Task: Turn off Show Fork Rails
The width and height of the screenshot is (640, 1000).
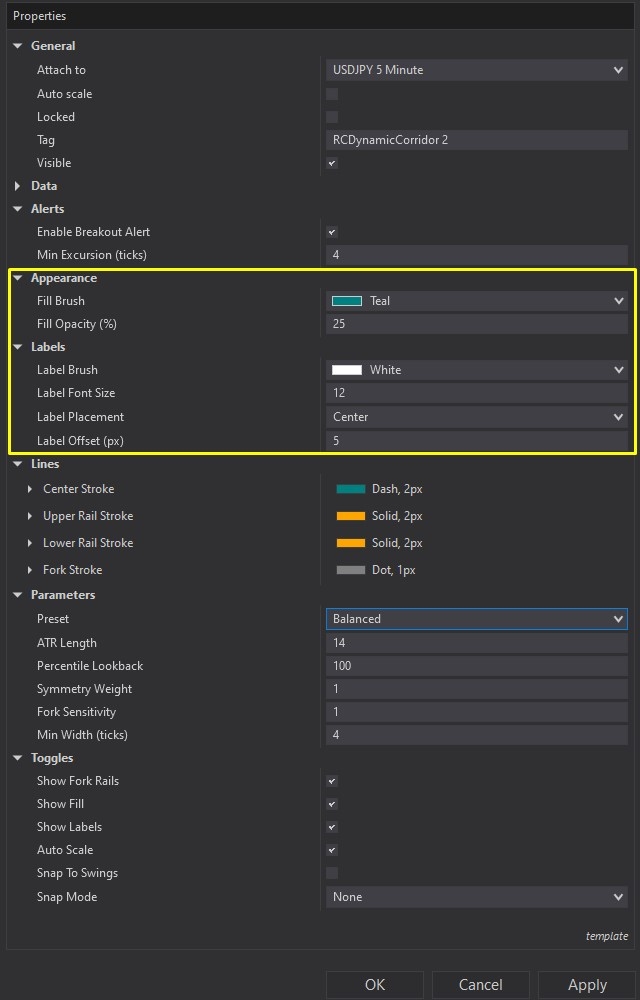Action: [331, 781]
